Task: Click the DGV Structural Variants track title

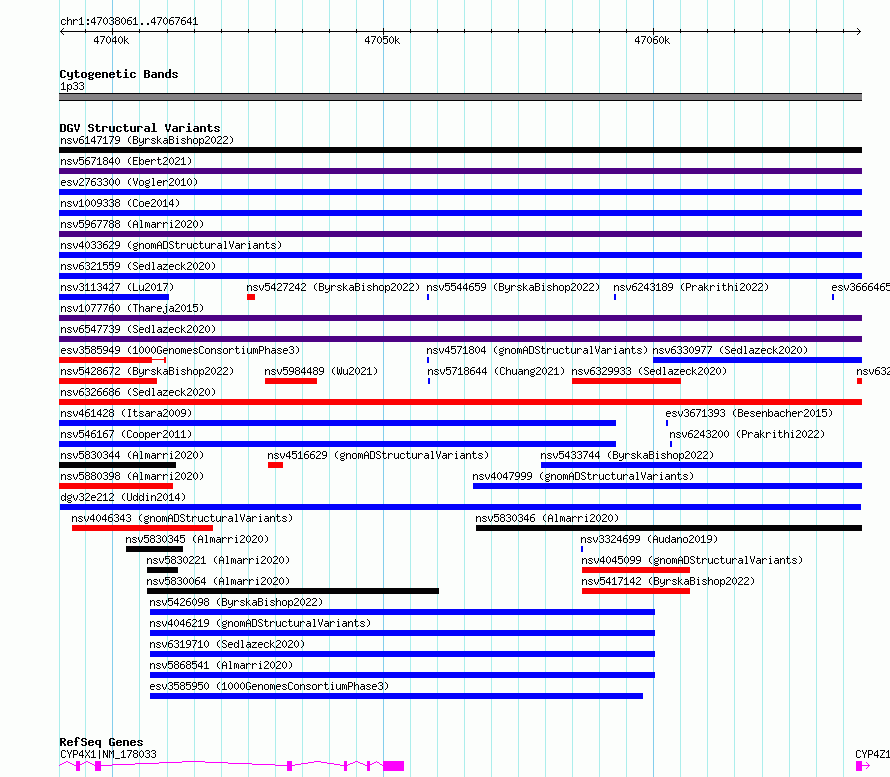Action: point(140,128)
